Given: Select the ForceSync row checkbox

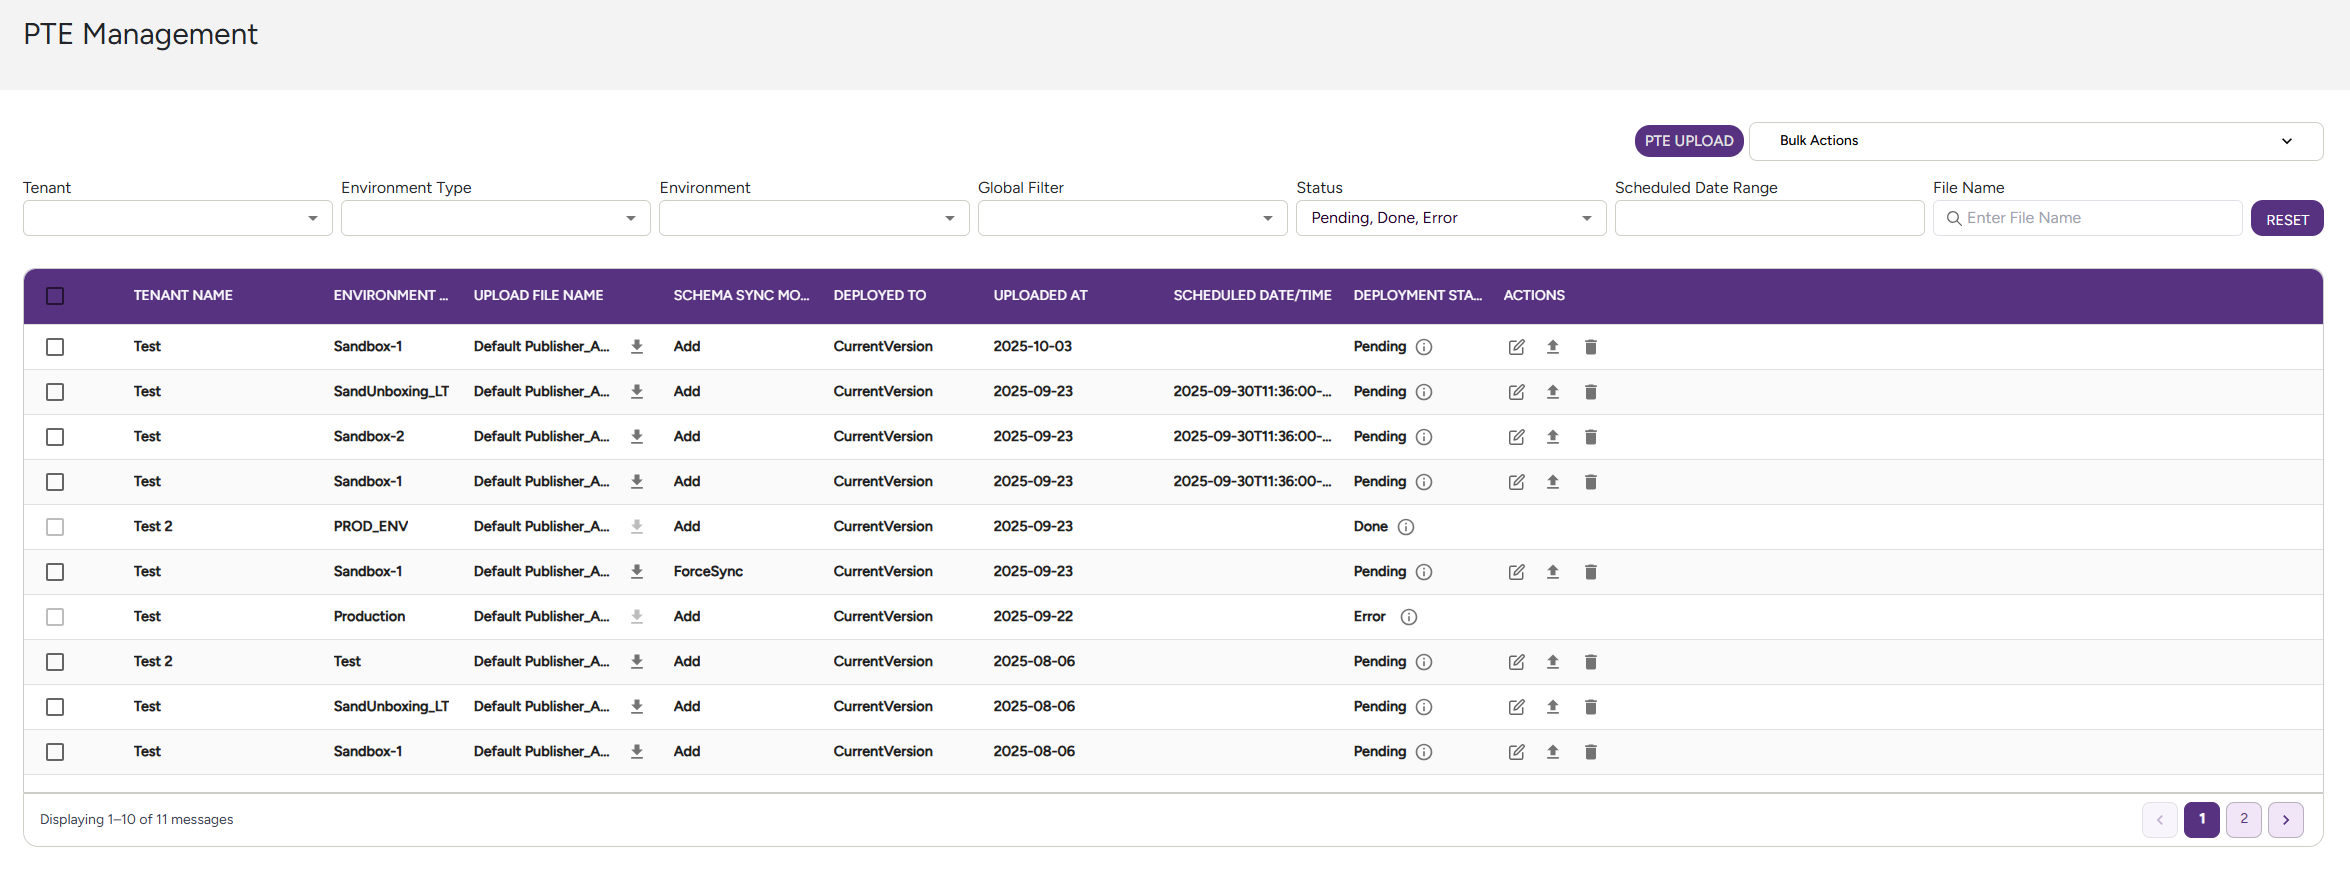Looking at the screenshot, I should point(55,572).
